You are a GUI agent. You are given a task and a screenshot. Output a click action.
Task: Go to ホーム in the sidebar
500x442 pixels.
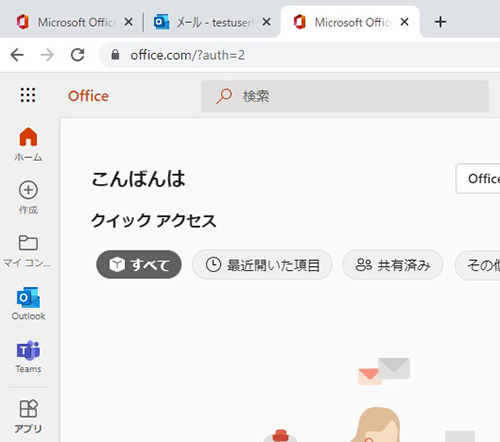(28, 144)
